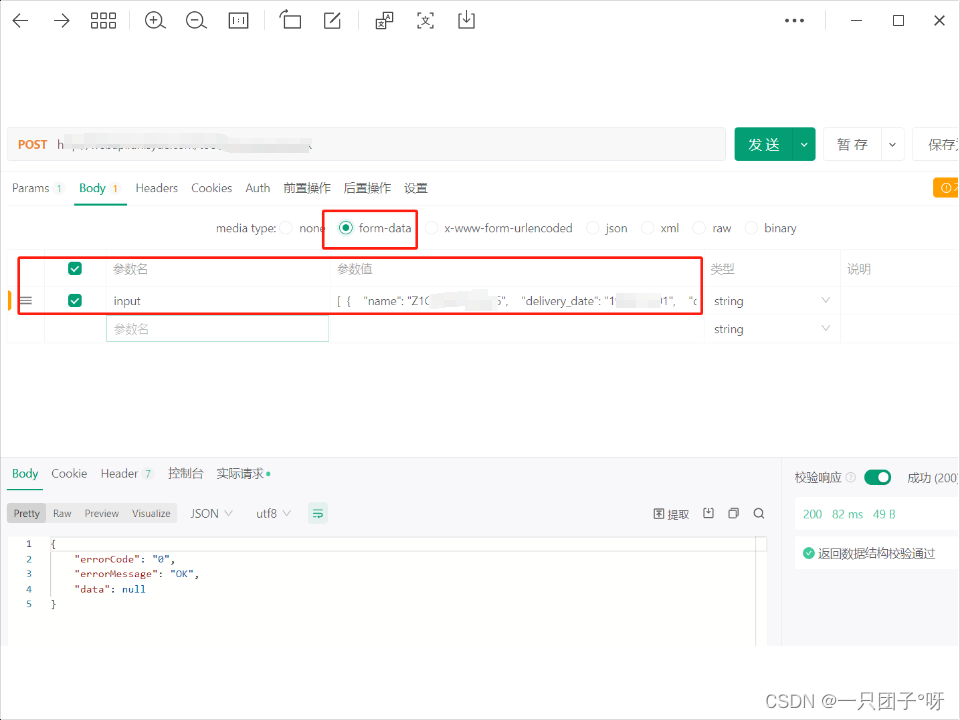Select the zoom out magnifier icon

point(196,20)
